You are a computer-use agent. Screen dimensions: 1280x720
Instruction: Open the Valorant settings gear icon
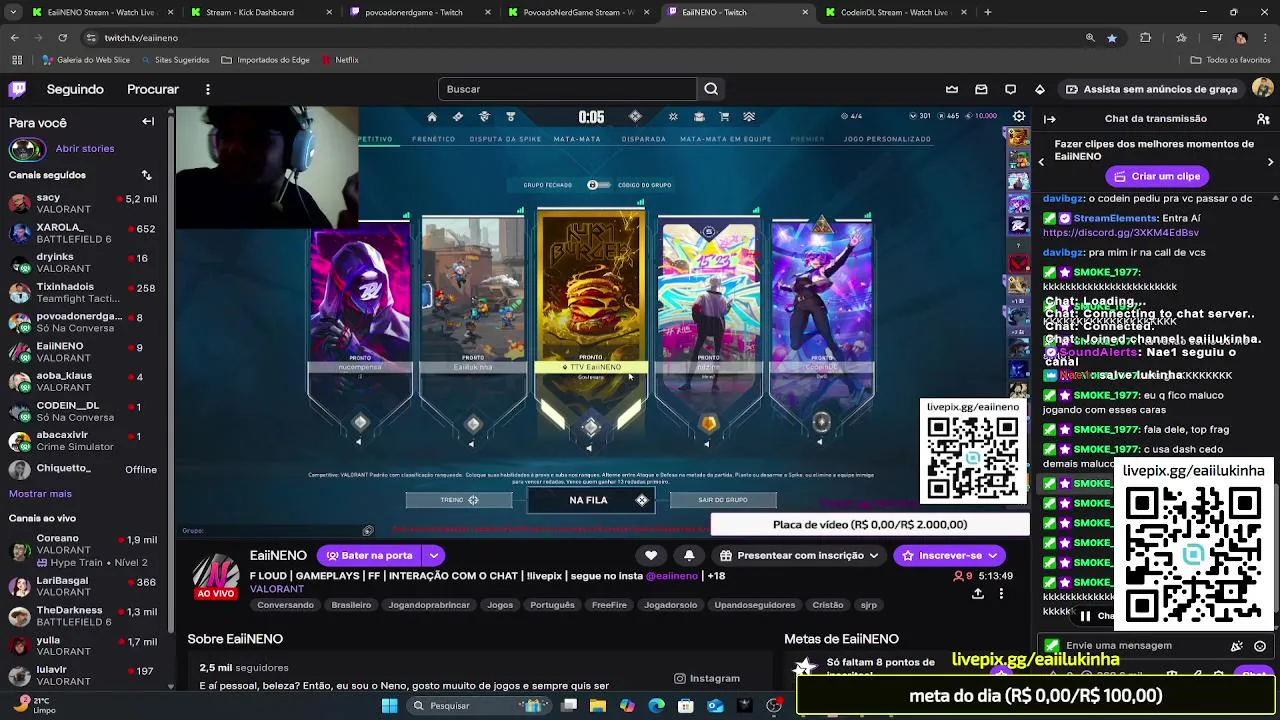click(1019, 116)
